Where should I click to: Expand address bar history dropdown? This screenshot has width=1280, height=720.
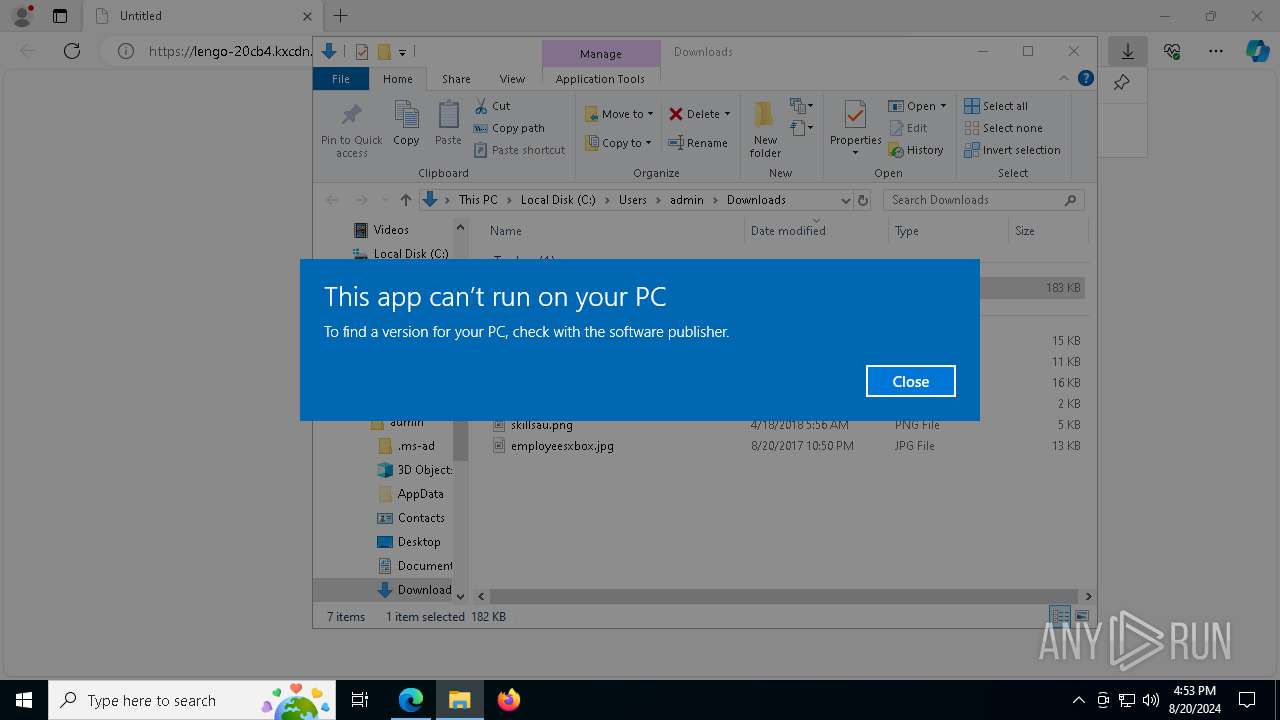[x=846, y=200]
